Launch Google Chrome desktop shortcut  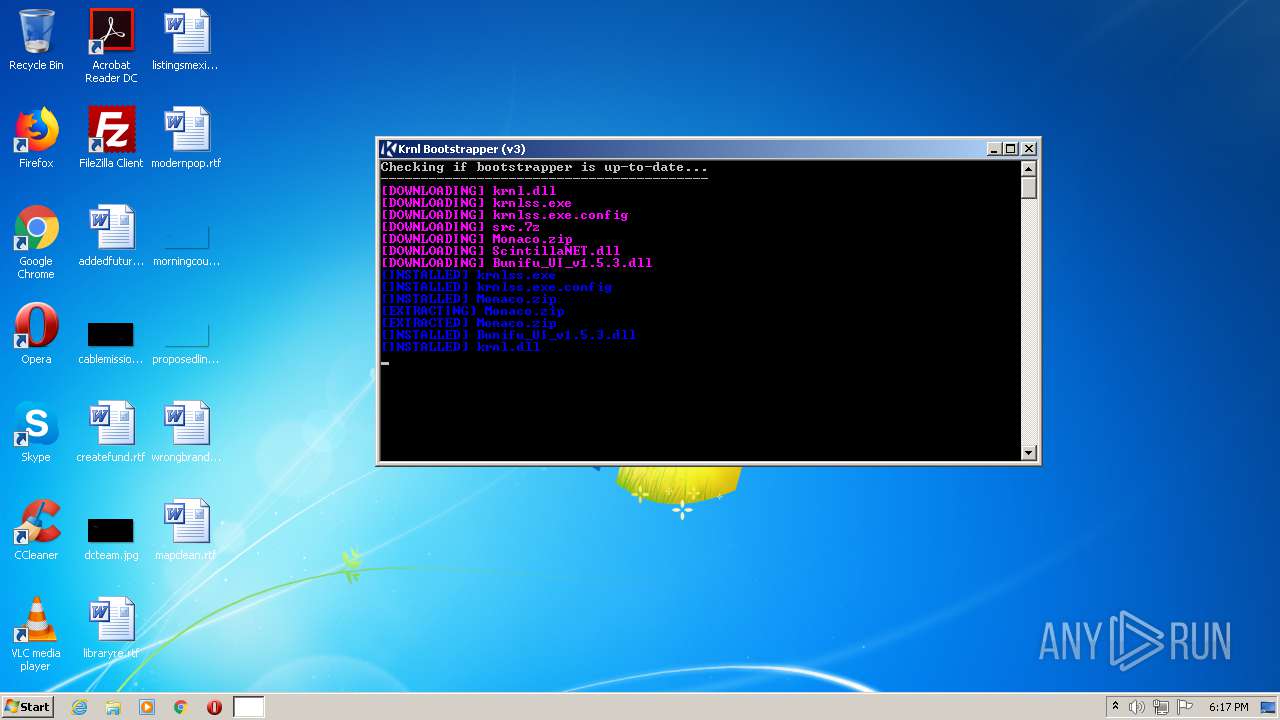(36, 242)
